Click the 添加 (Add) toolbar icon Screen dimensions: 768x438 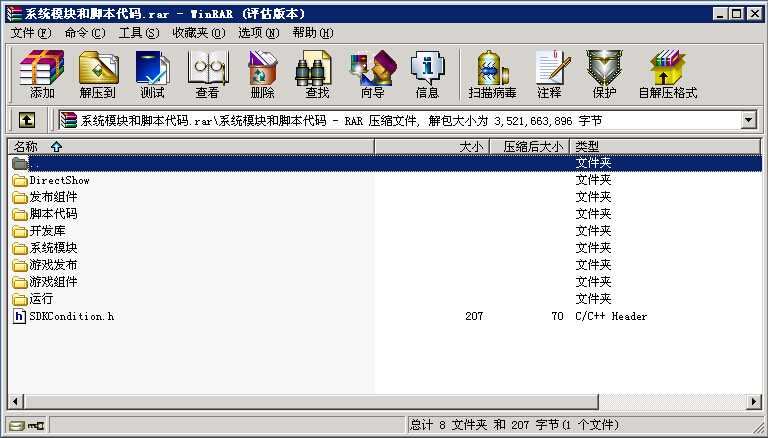[x=41, y=73]
